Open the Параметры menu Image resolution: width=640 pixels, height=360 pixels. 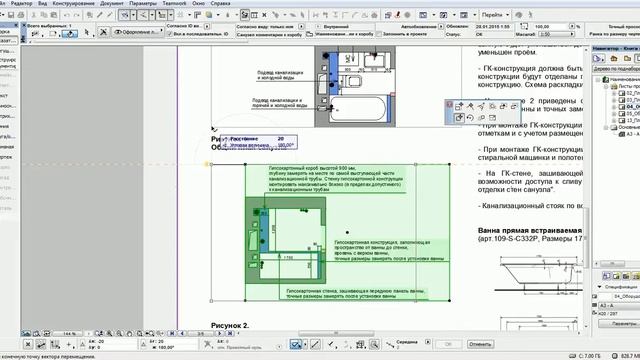click(143, 3)
